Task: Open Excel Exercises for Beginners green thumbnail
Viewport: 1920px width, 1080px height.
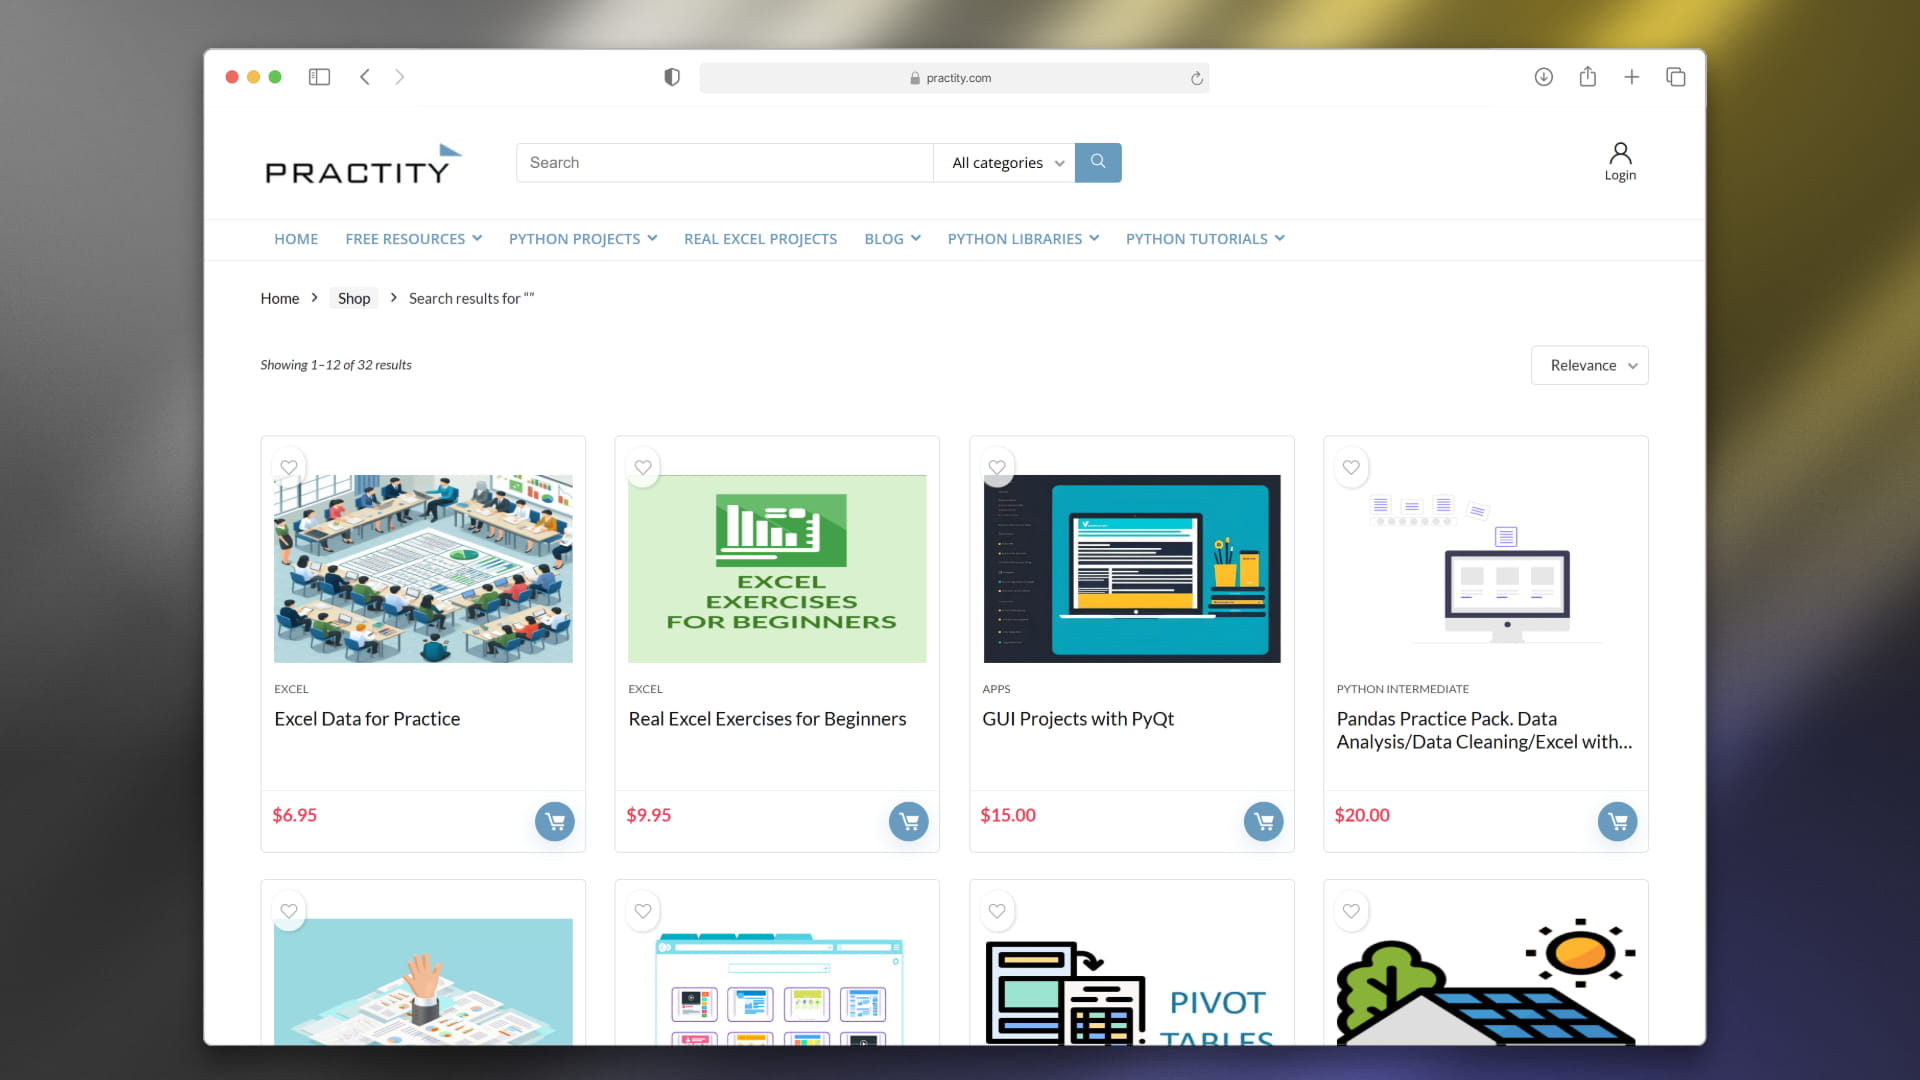Action: click(x=777, y=569)
